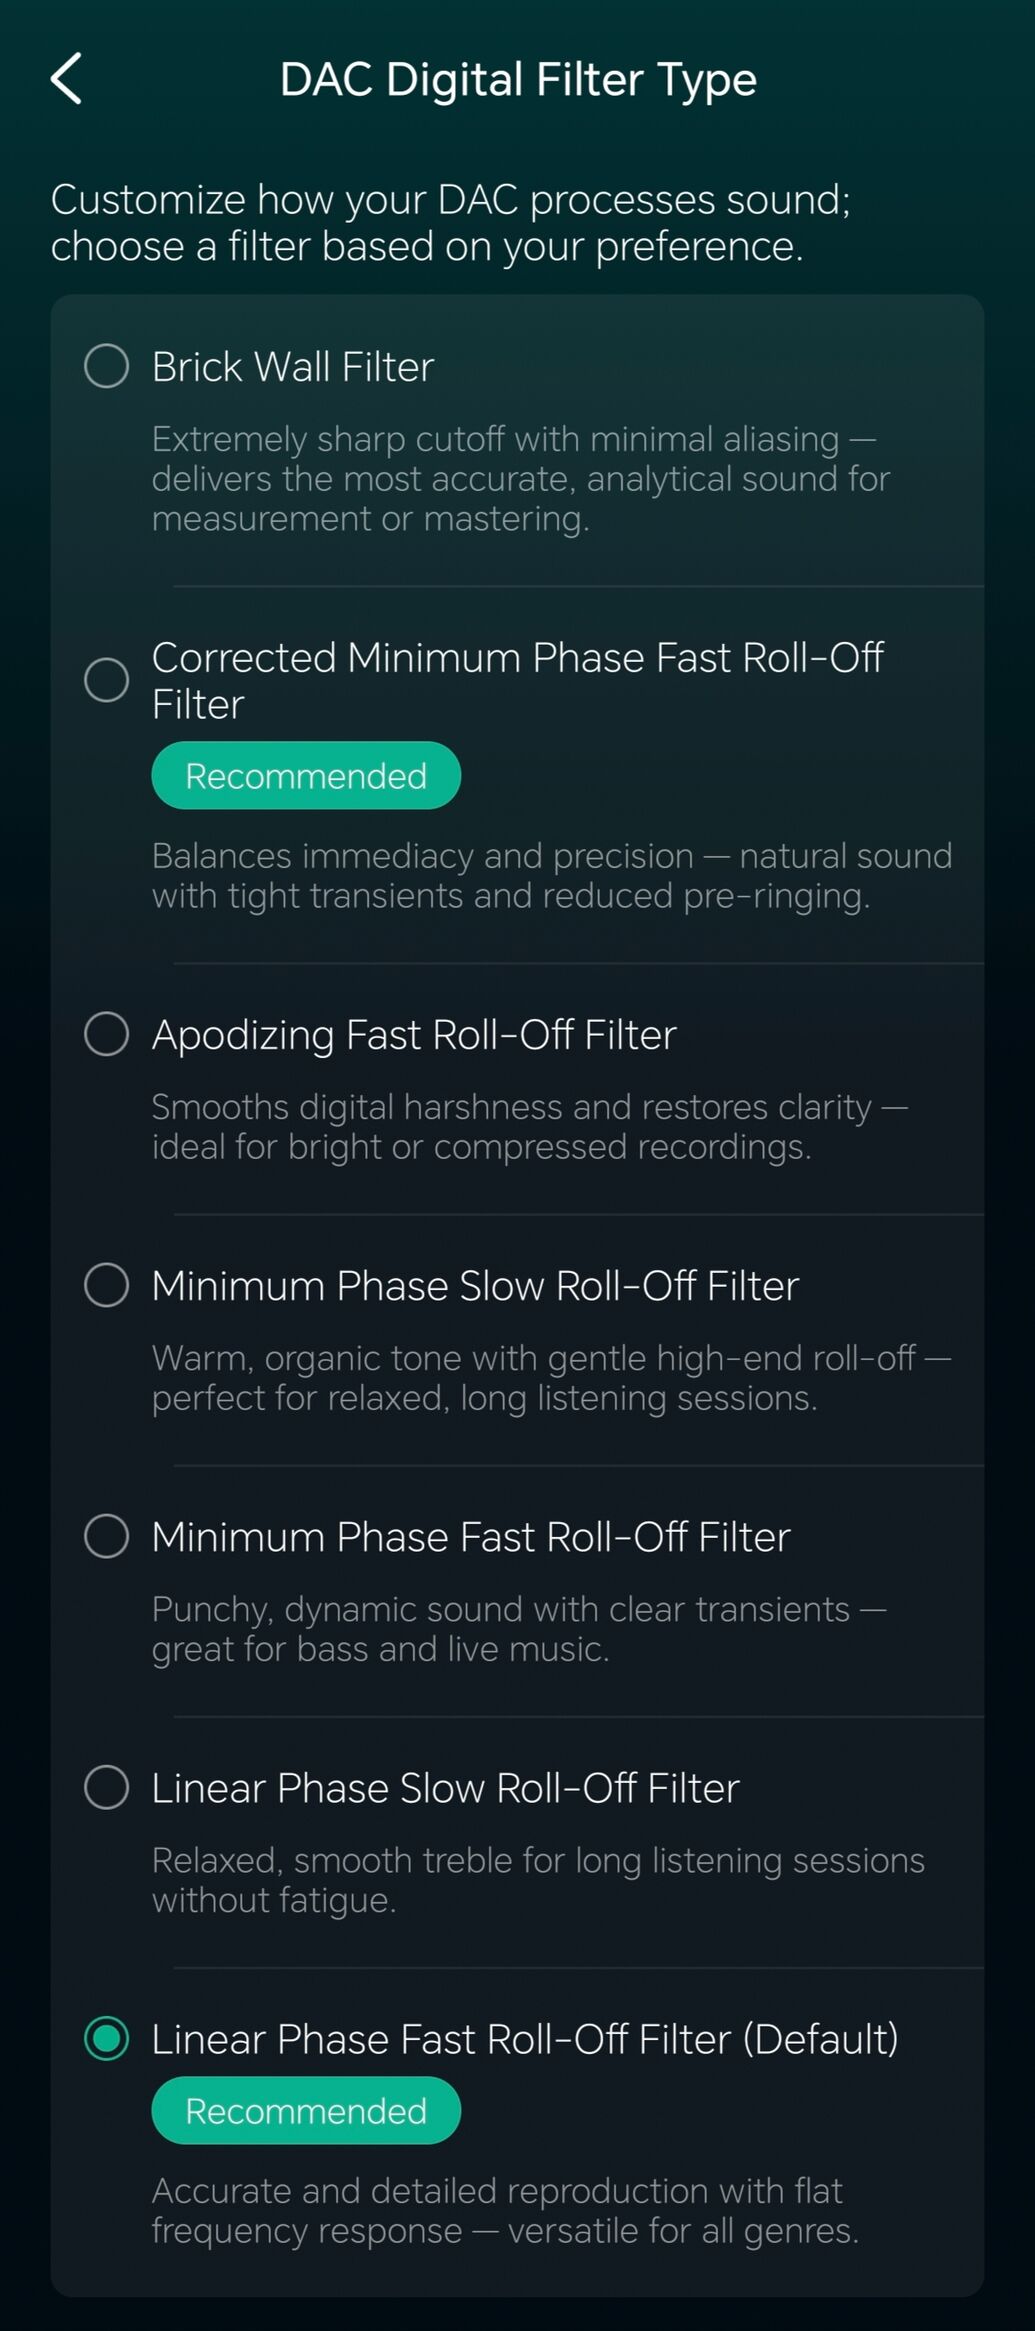The height and width of the screenshot is (2331, 1035).
Task: Tap the Minimum Phase Fast Roll-Off Filter label
Action: click(471, 1537)
